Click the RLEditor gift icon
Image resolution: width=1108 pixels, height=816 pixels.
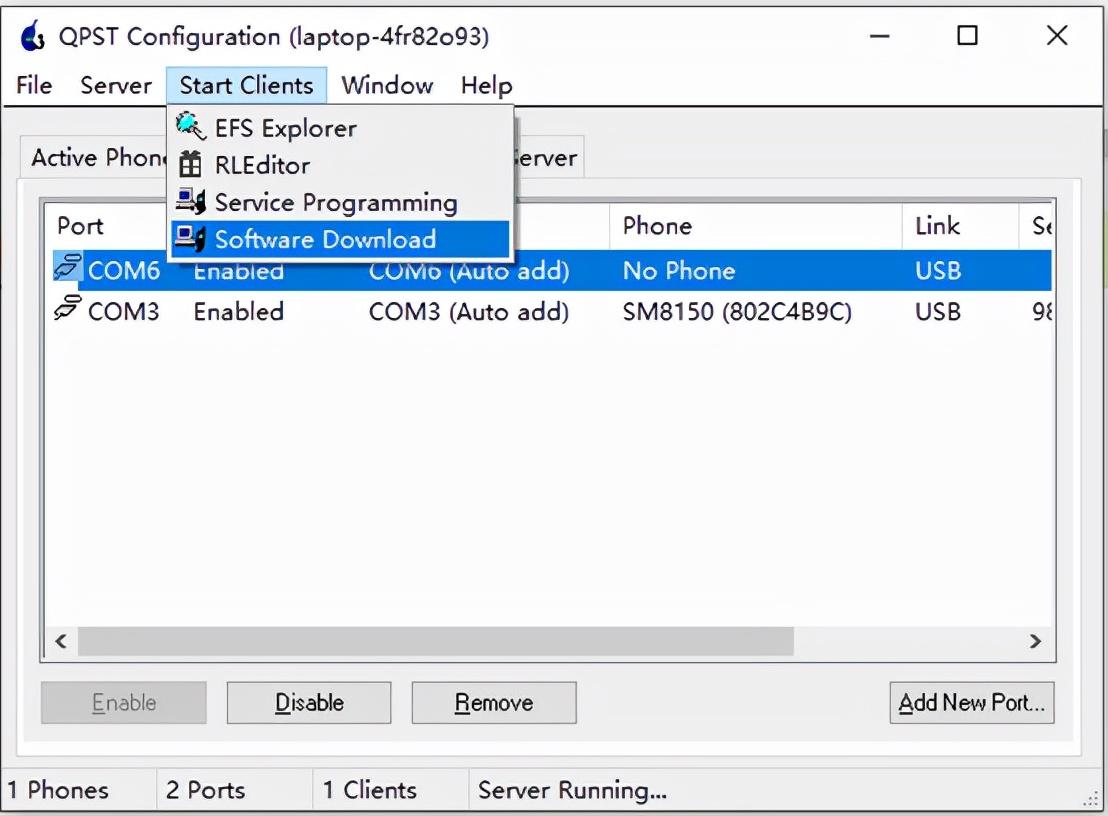190,165
